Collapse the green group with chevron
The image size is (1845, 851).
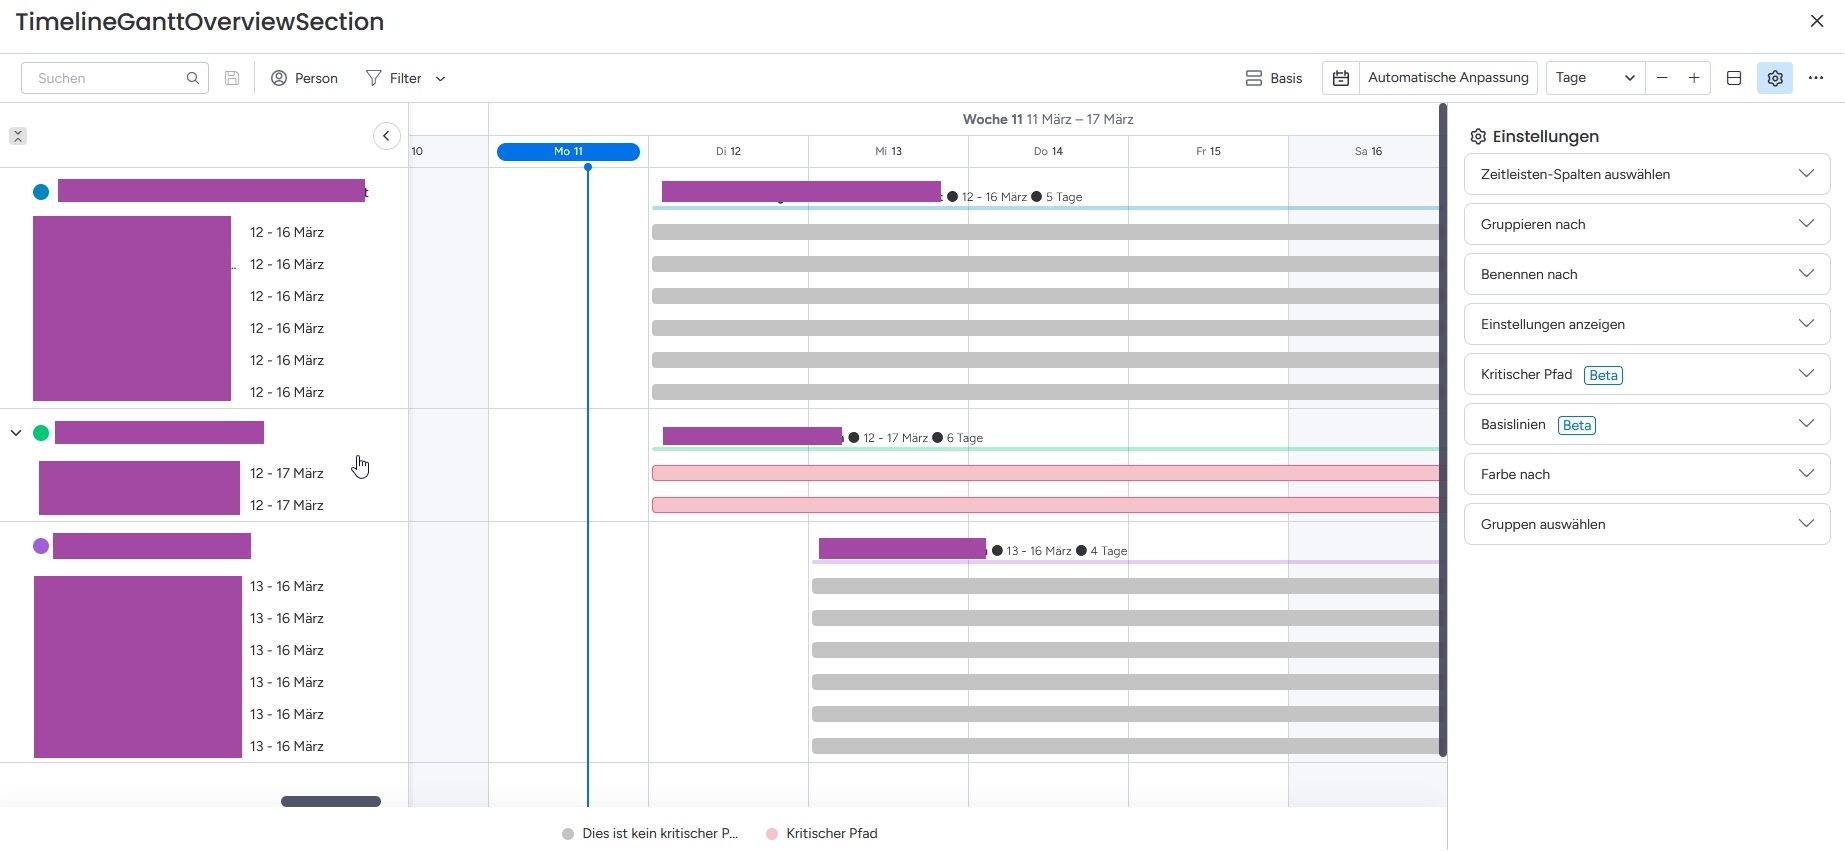coord(16,433)
